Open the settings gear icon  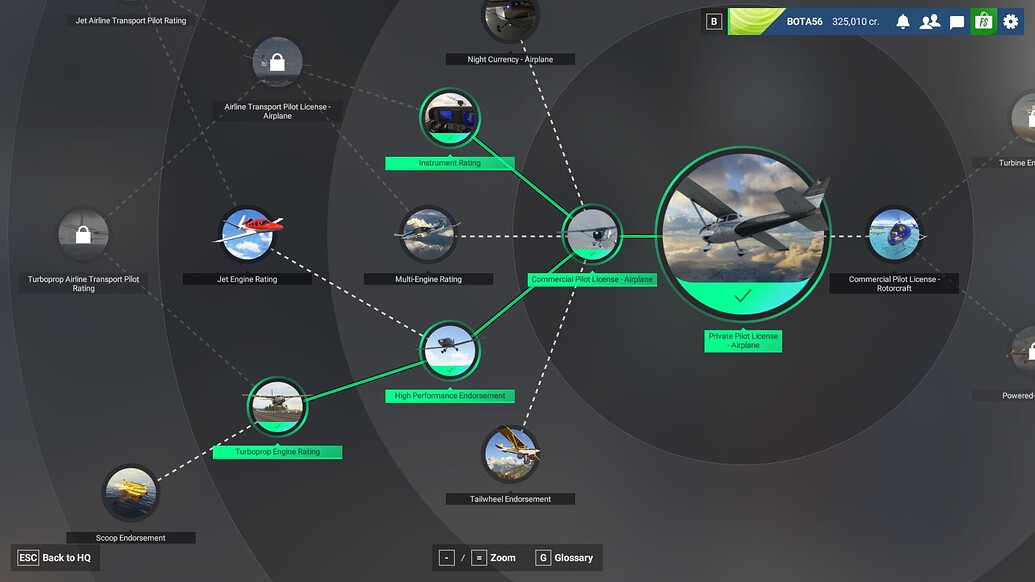coord(1011,22)
